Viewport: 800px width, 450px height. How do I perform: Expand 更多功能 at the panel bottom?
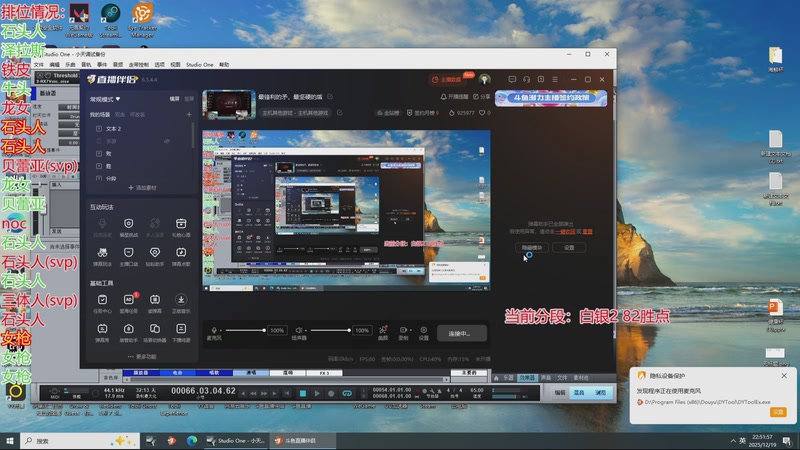coord(142,357)
